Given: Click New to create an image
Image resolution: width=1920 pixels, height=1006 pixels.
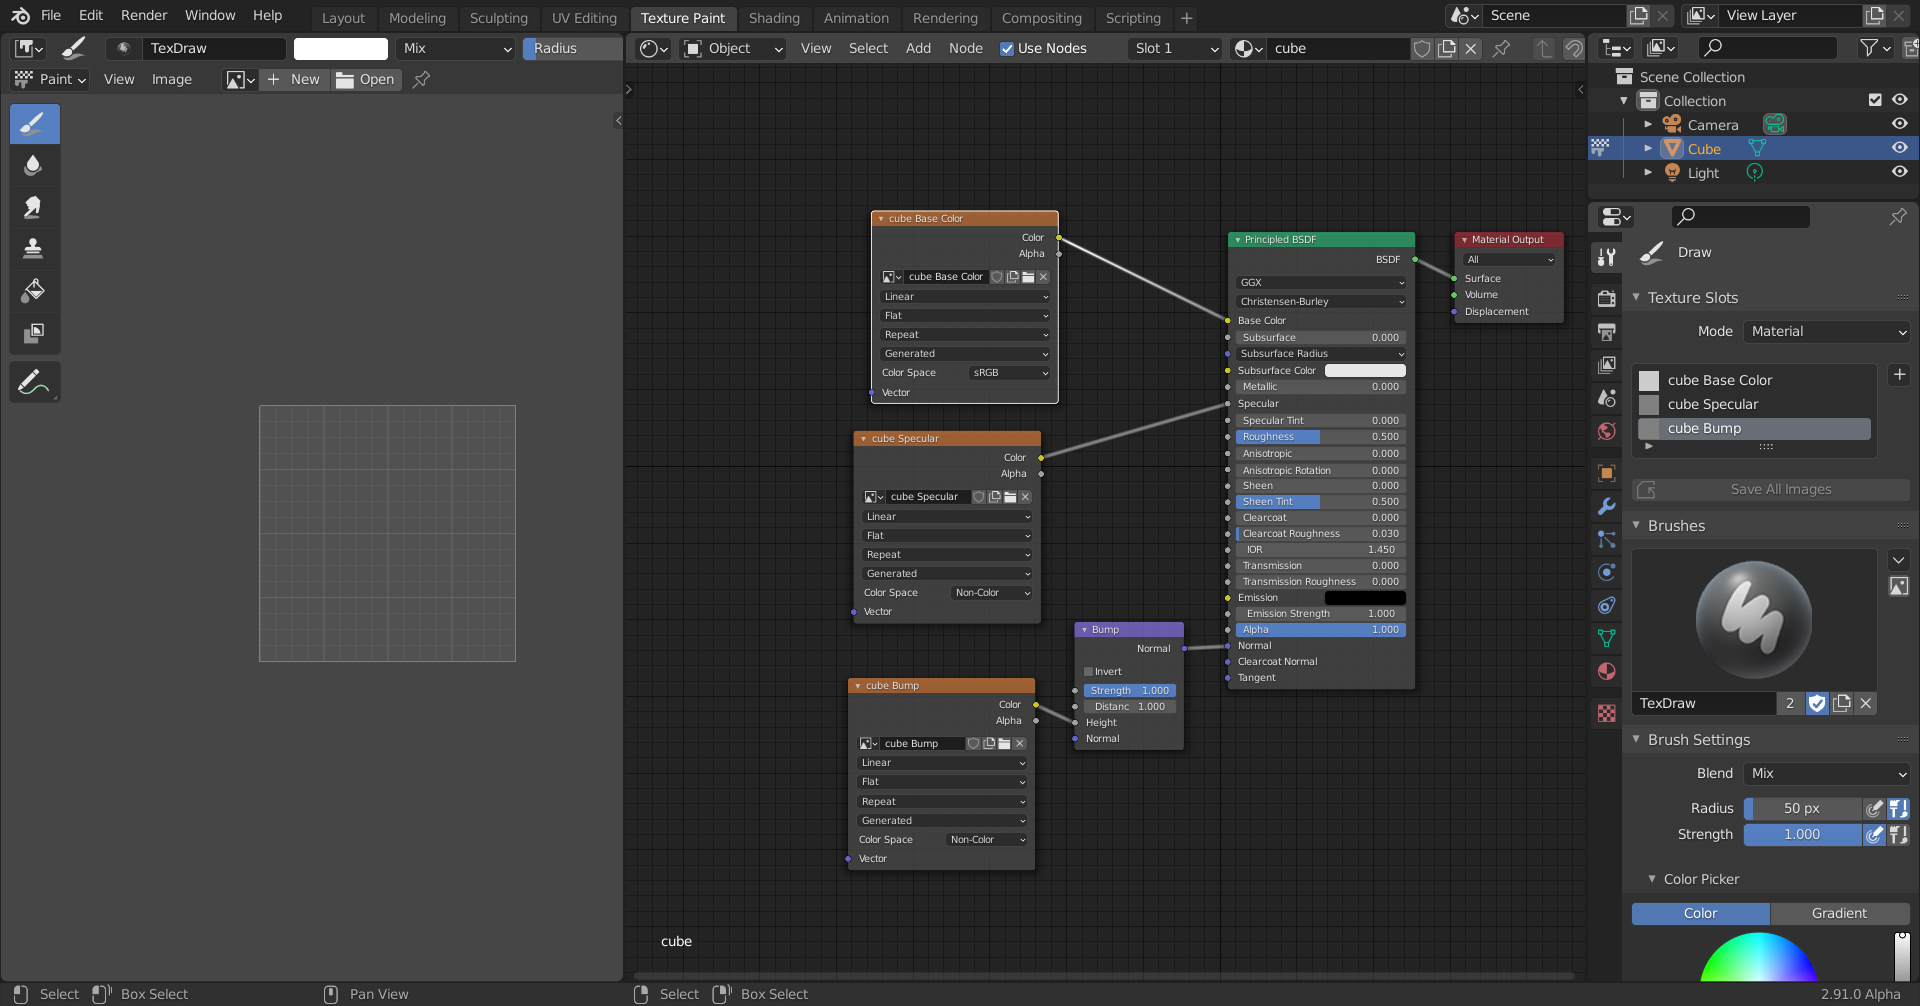Looking at the screenshot, I should [x=294, y=79].
